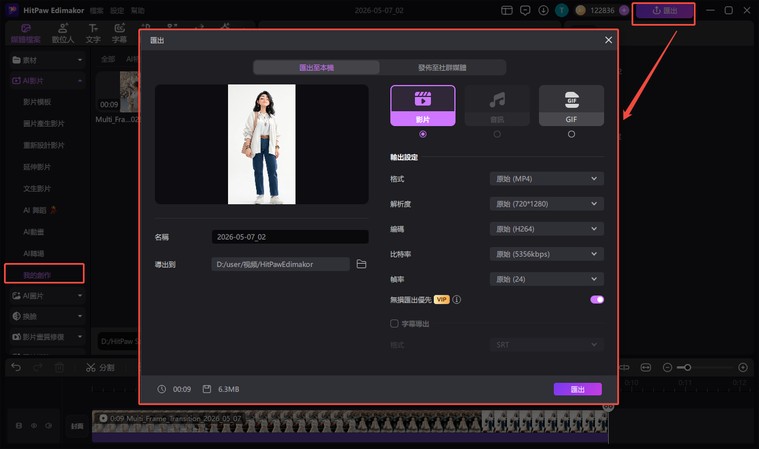Close the export dialog with X
759x449 pixels.
click(x=608, y=40)
